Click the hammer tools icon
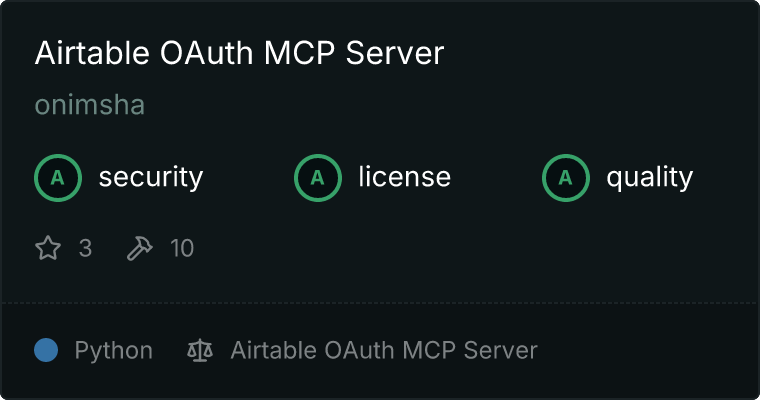760x400 pixels. click(140, 248)
